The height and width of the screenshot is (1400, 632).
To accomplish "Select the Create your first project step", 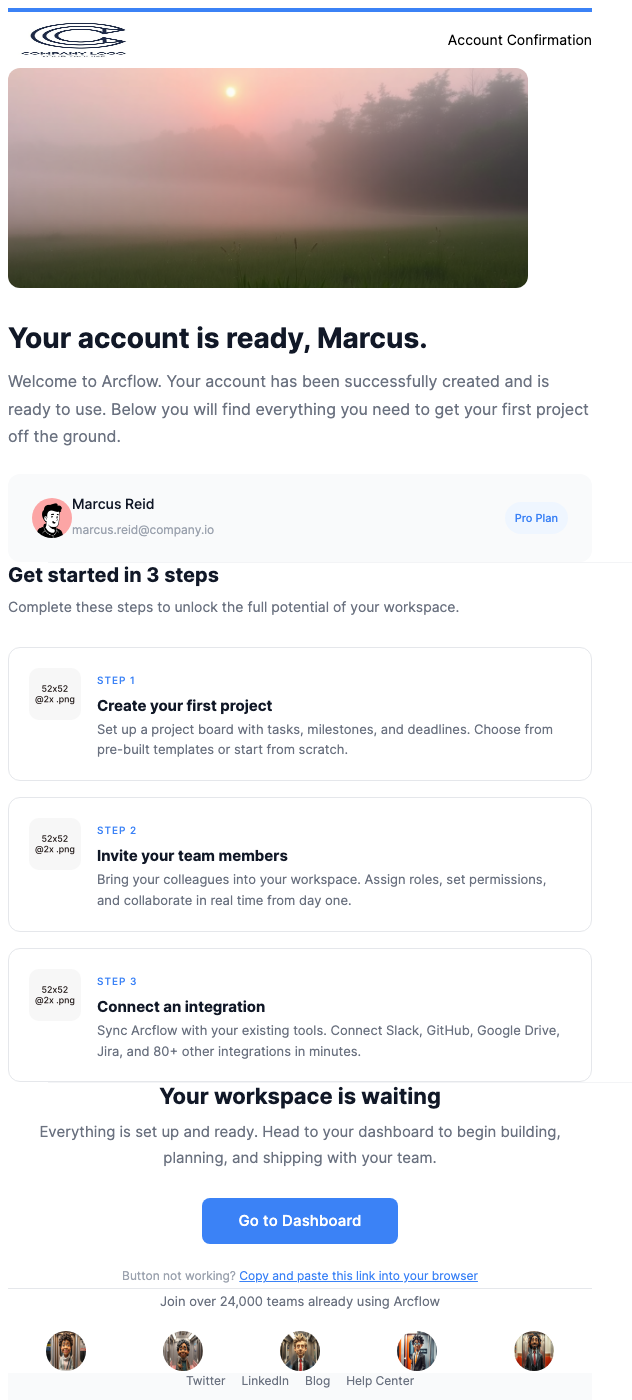I will [185, 706].
